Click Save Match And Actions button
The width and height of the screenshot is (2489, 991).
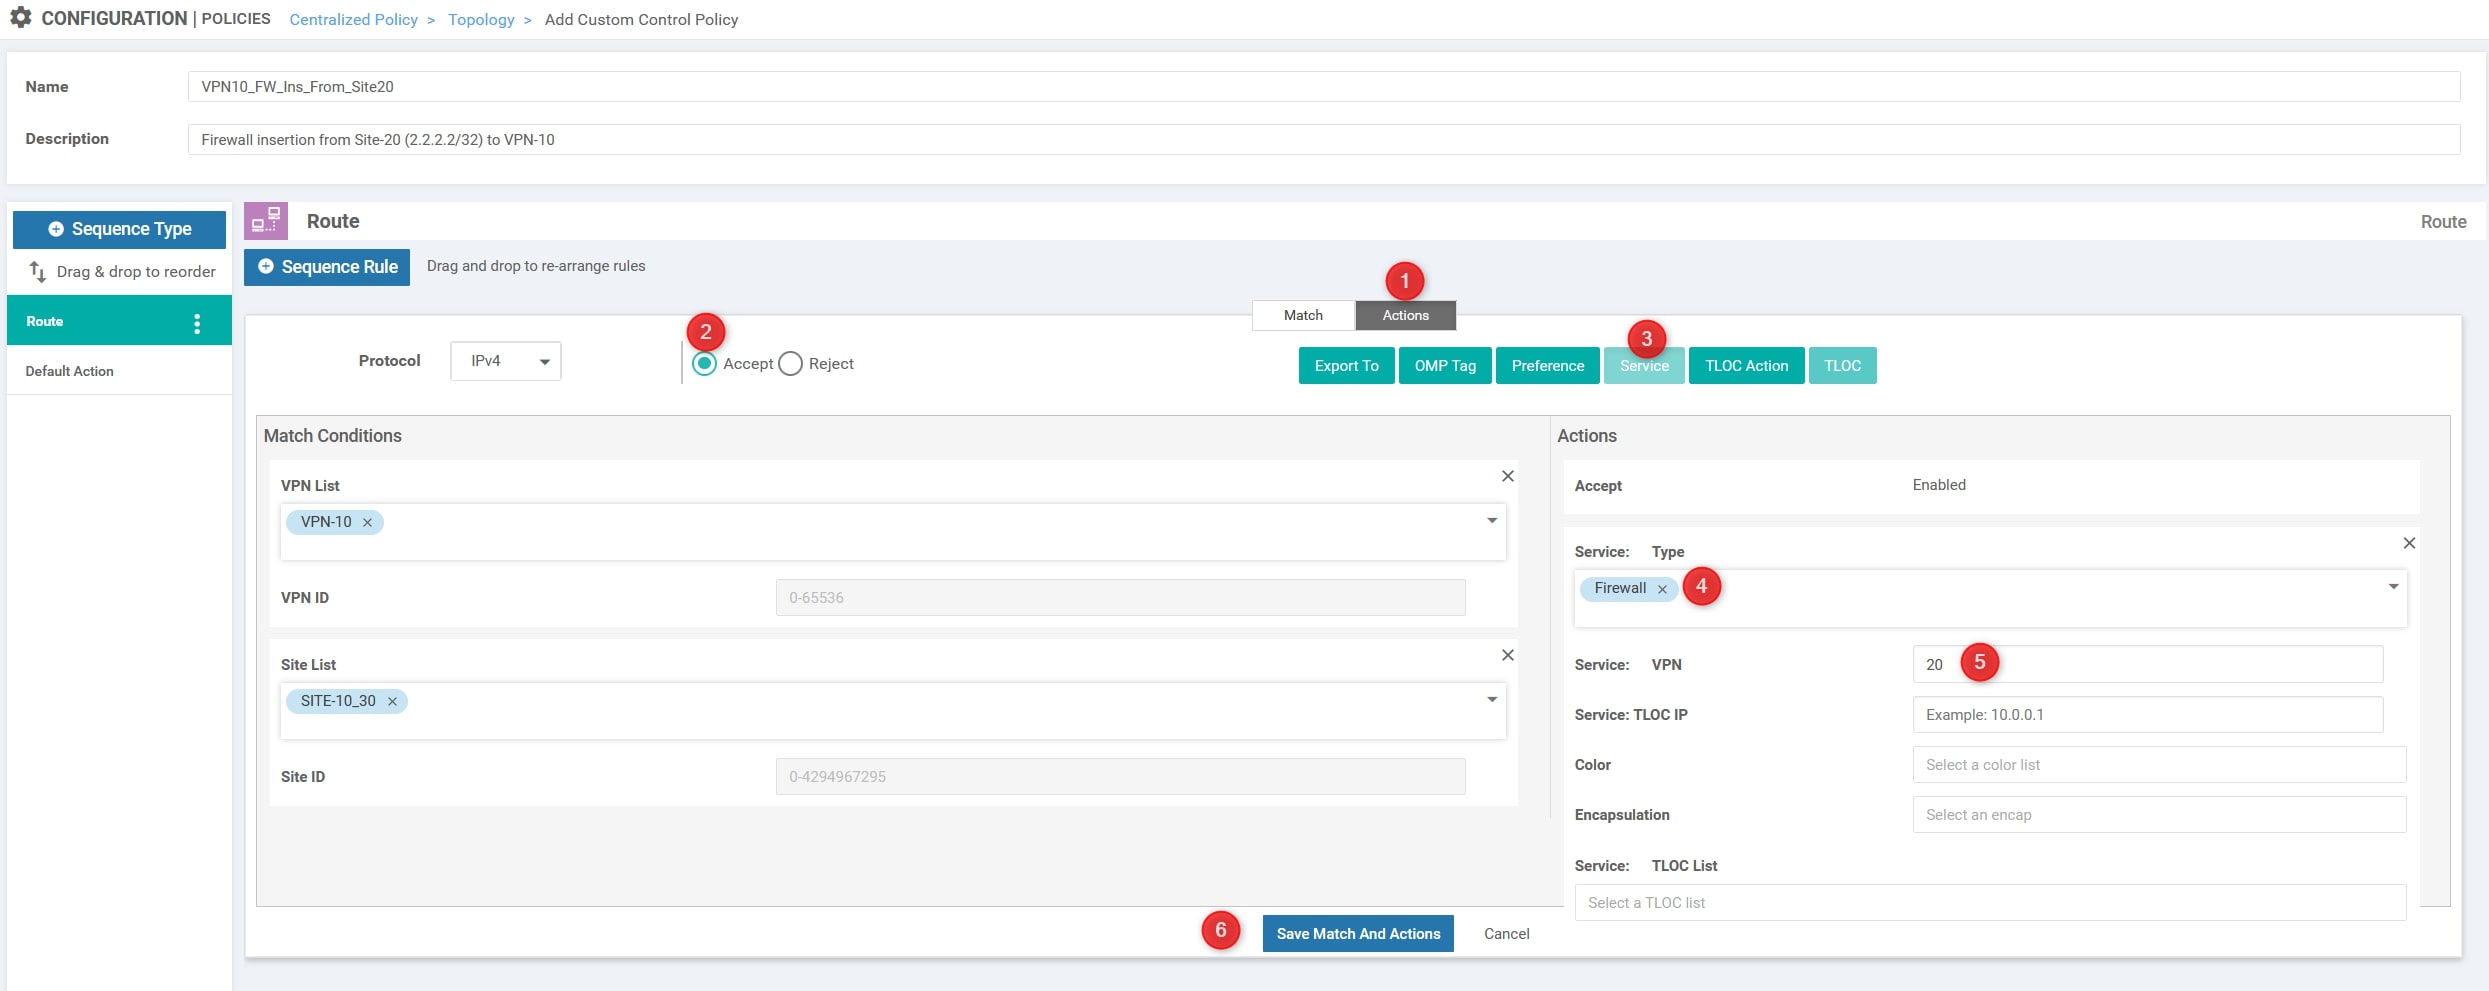(1357, 934)
